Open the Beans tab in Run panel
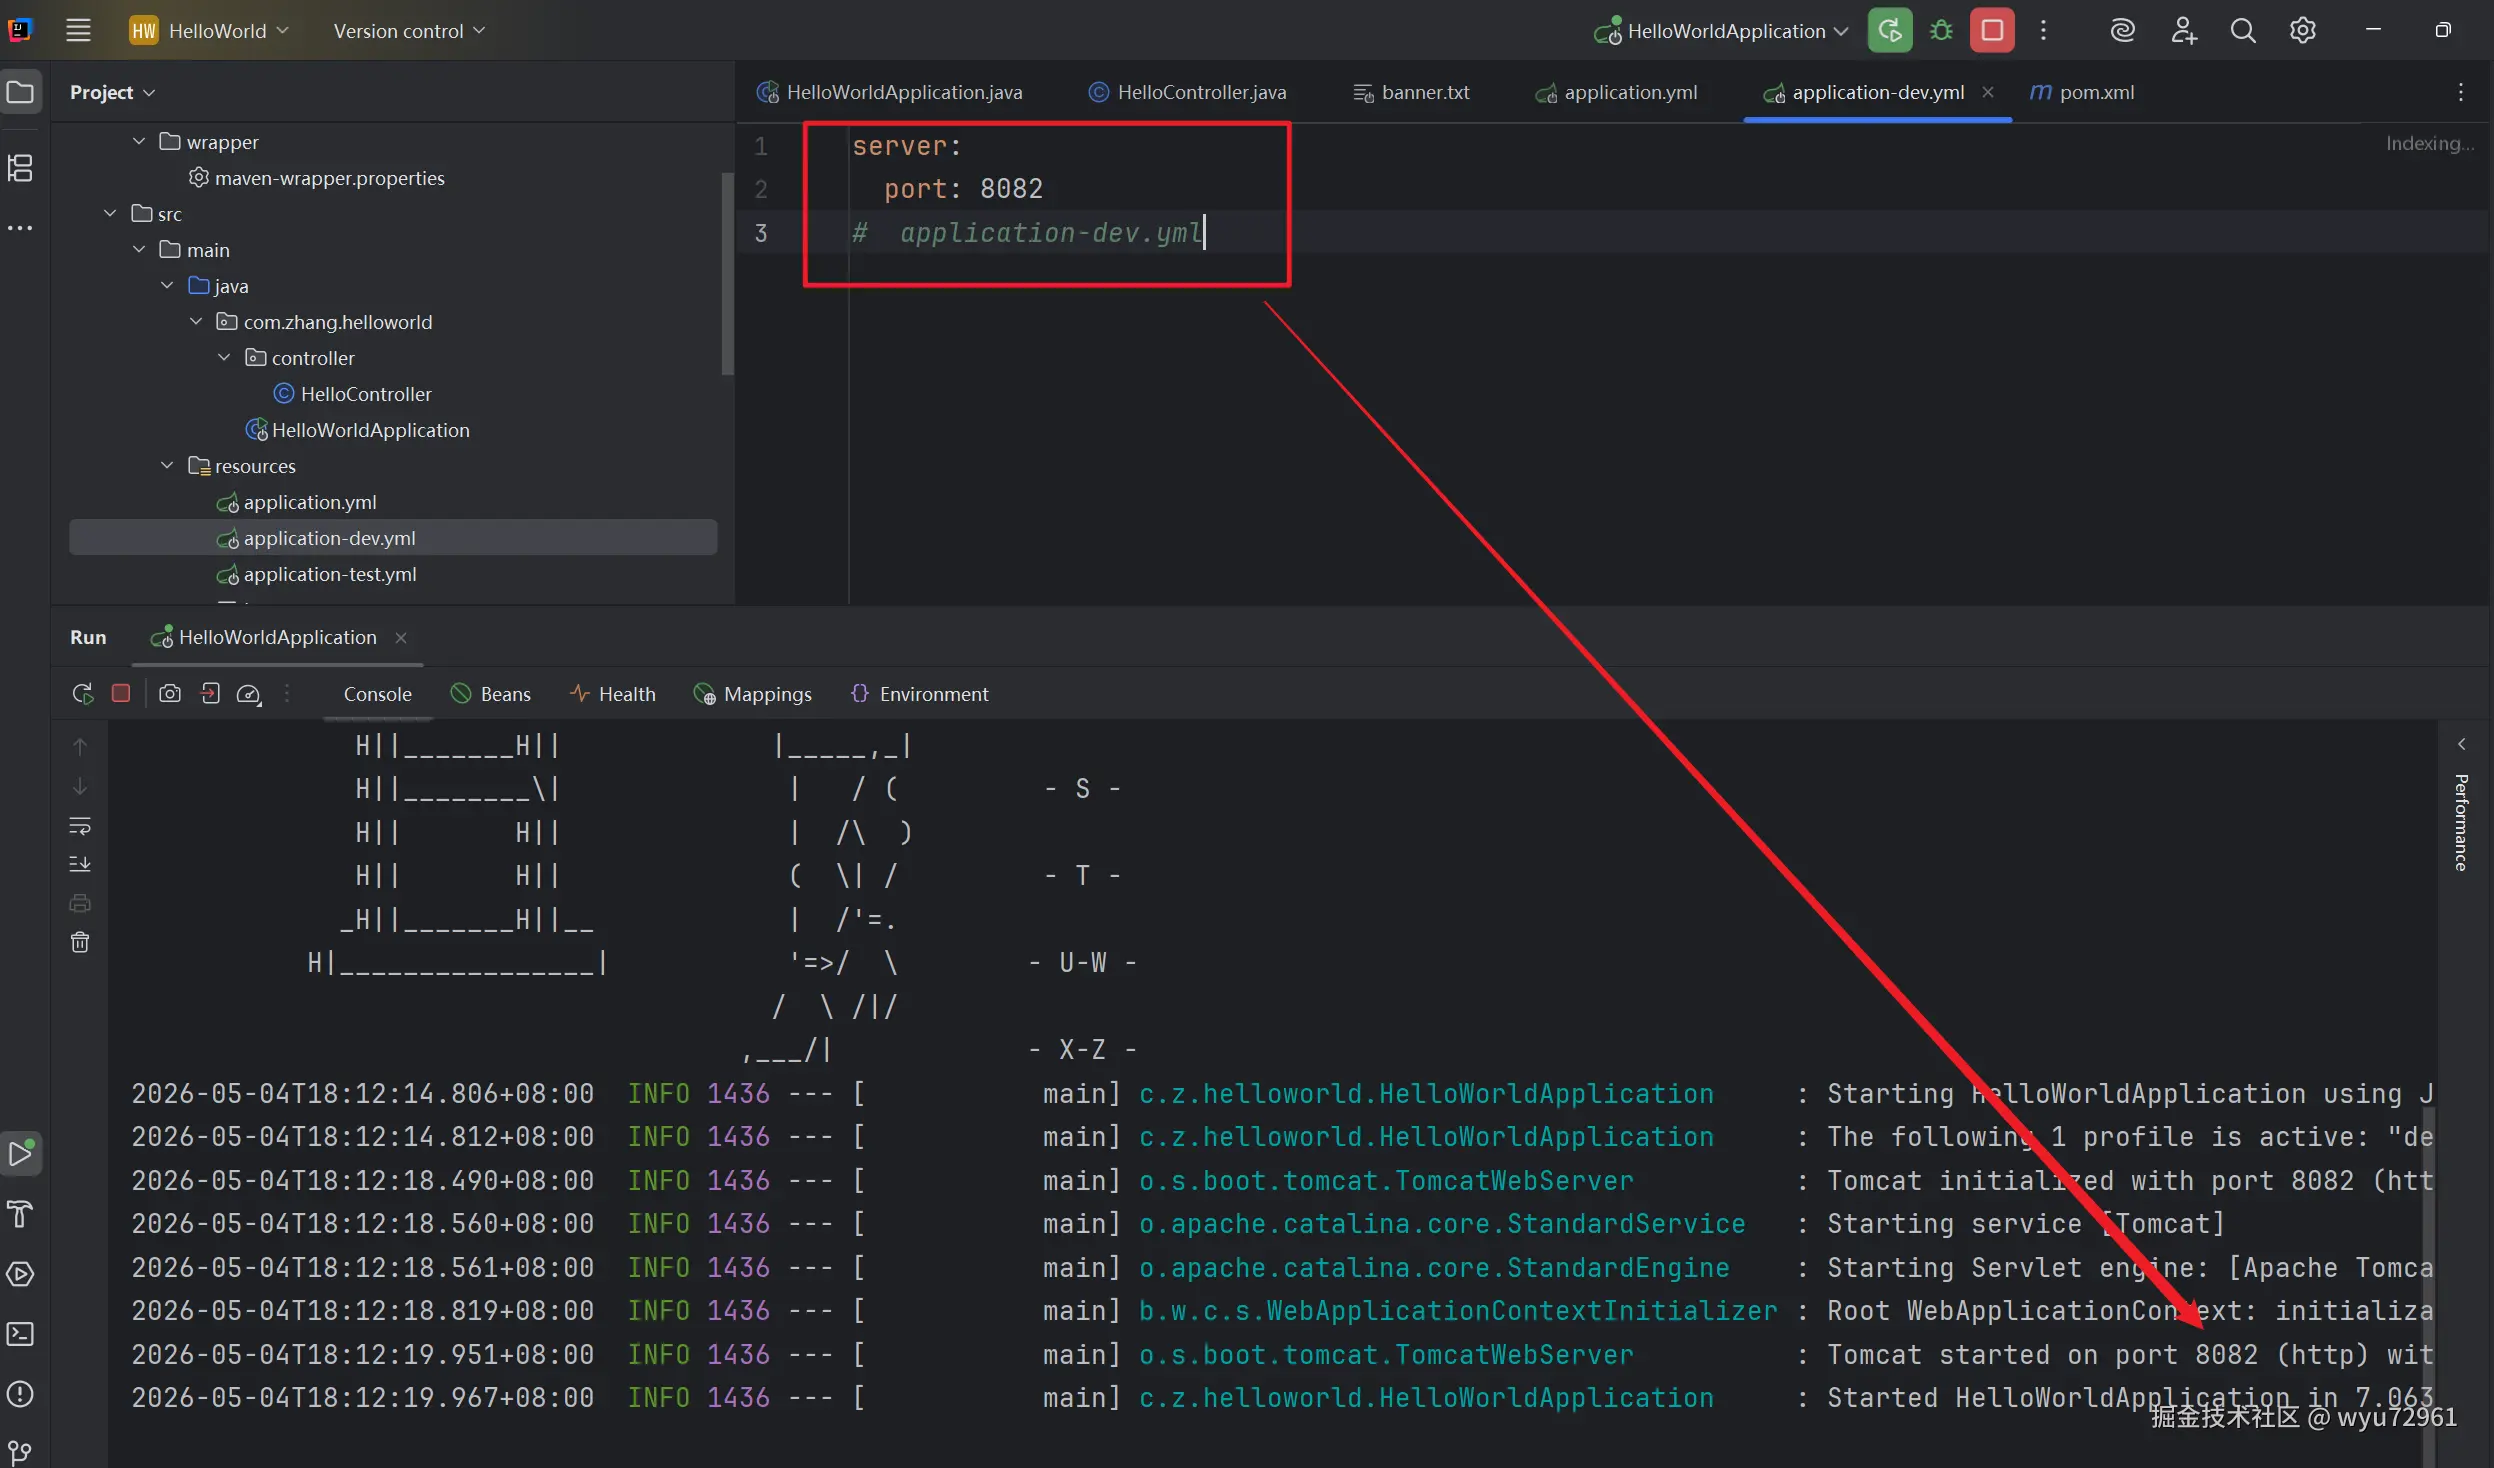The height and width of the screenshot is (1468, 2494). click(x=491, y=694)
